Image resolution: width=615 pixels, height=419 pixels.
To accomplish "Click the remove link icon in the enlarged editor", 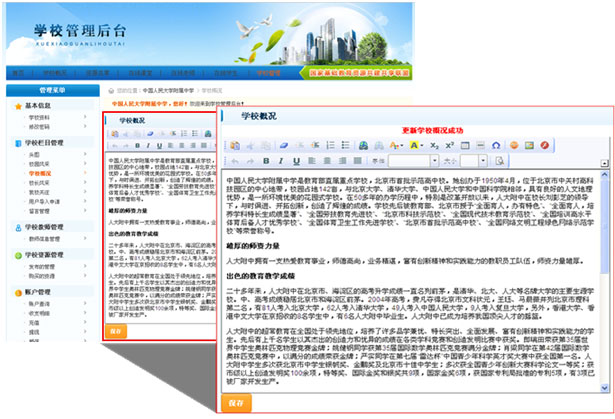I will [x=379, y=145].
